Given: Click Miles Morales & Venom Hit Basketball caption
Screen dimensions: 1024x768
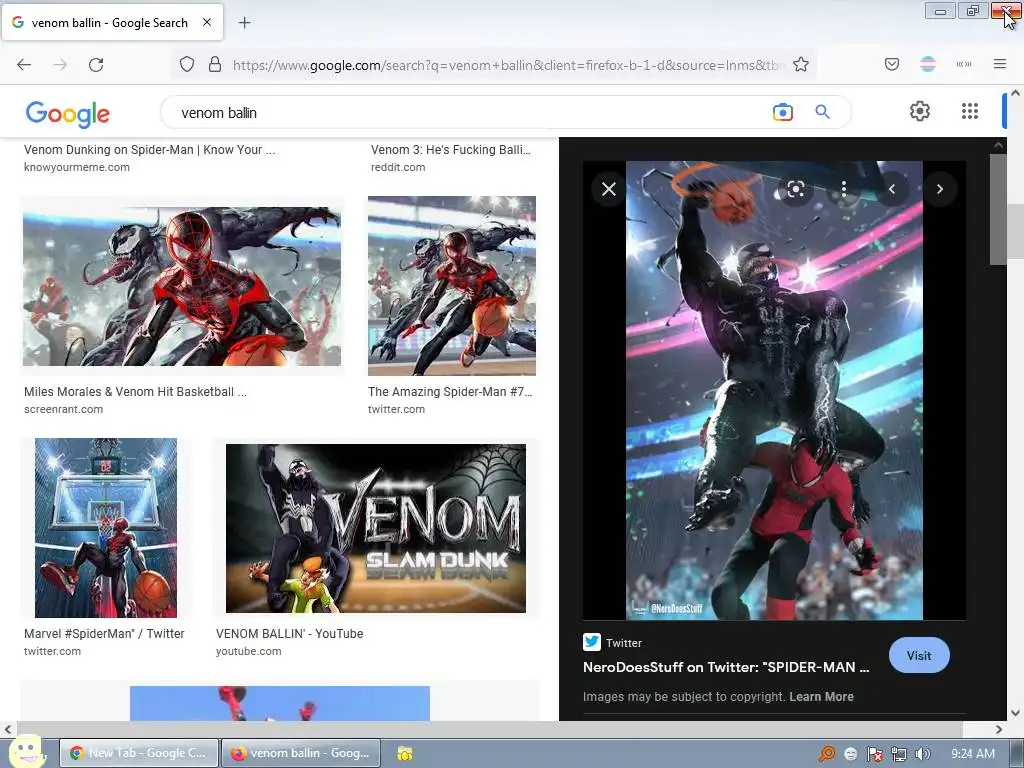Looking at the screenshot, I should tap(135, 392).
